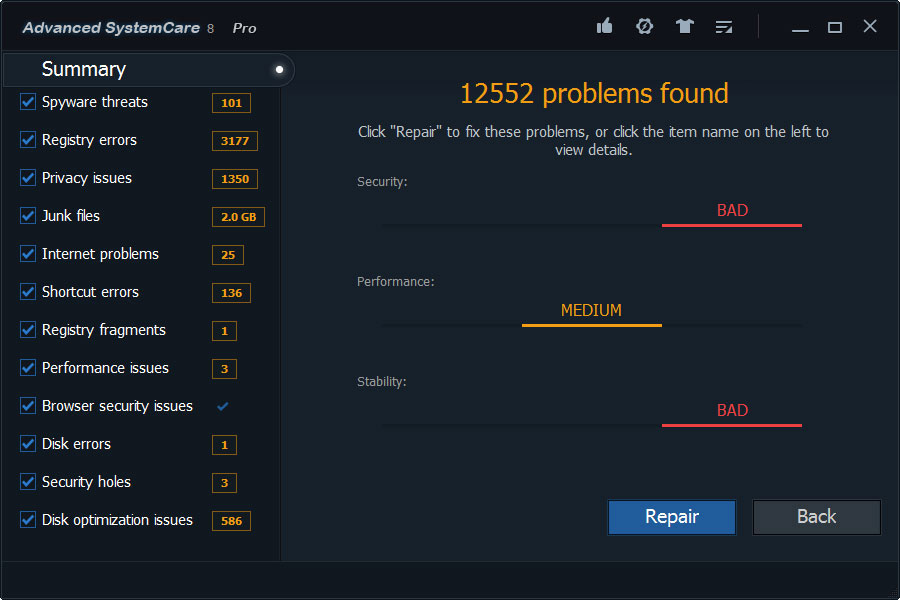Click the 2.0 GB junk files badge
The height and width of the screenshot is (600, 900).
coord(238,217)
